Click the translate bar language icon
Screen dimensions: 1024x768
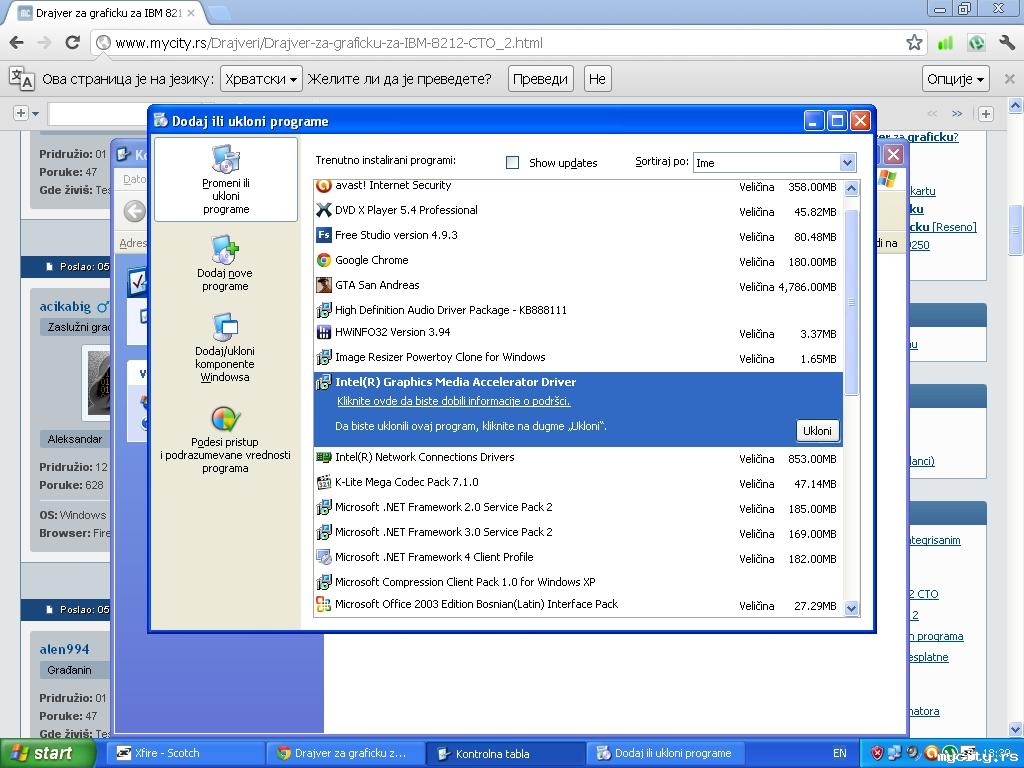click(x=22, y=78)
